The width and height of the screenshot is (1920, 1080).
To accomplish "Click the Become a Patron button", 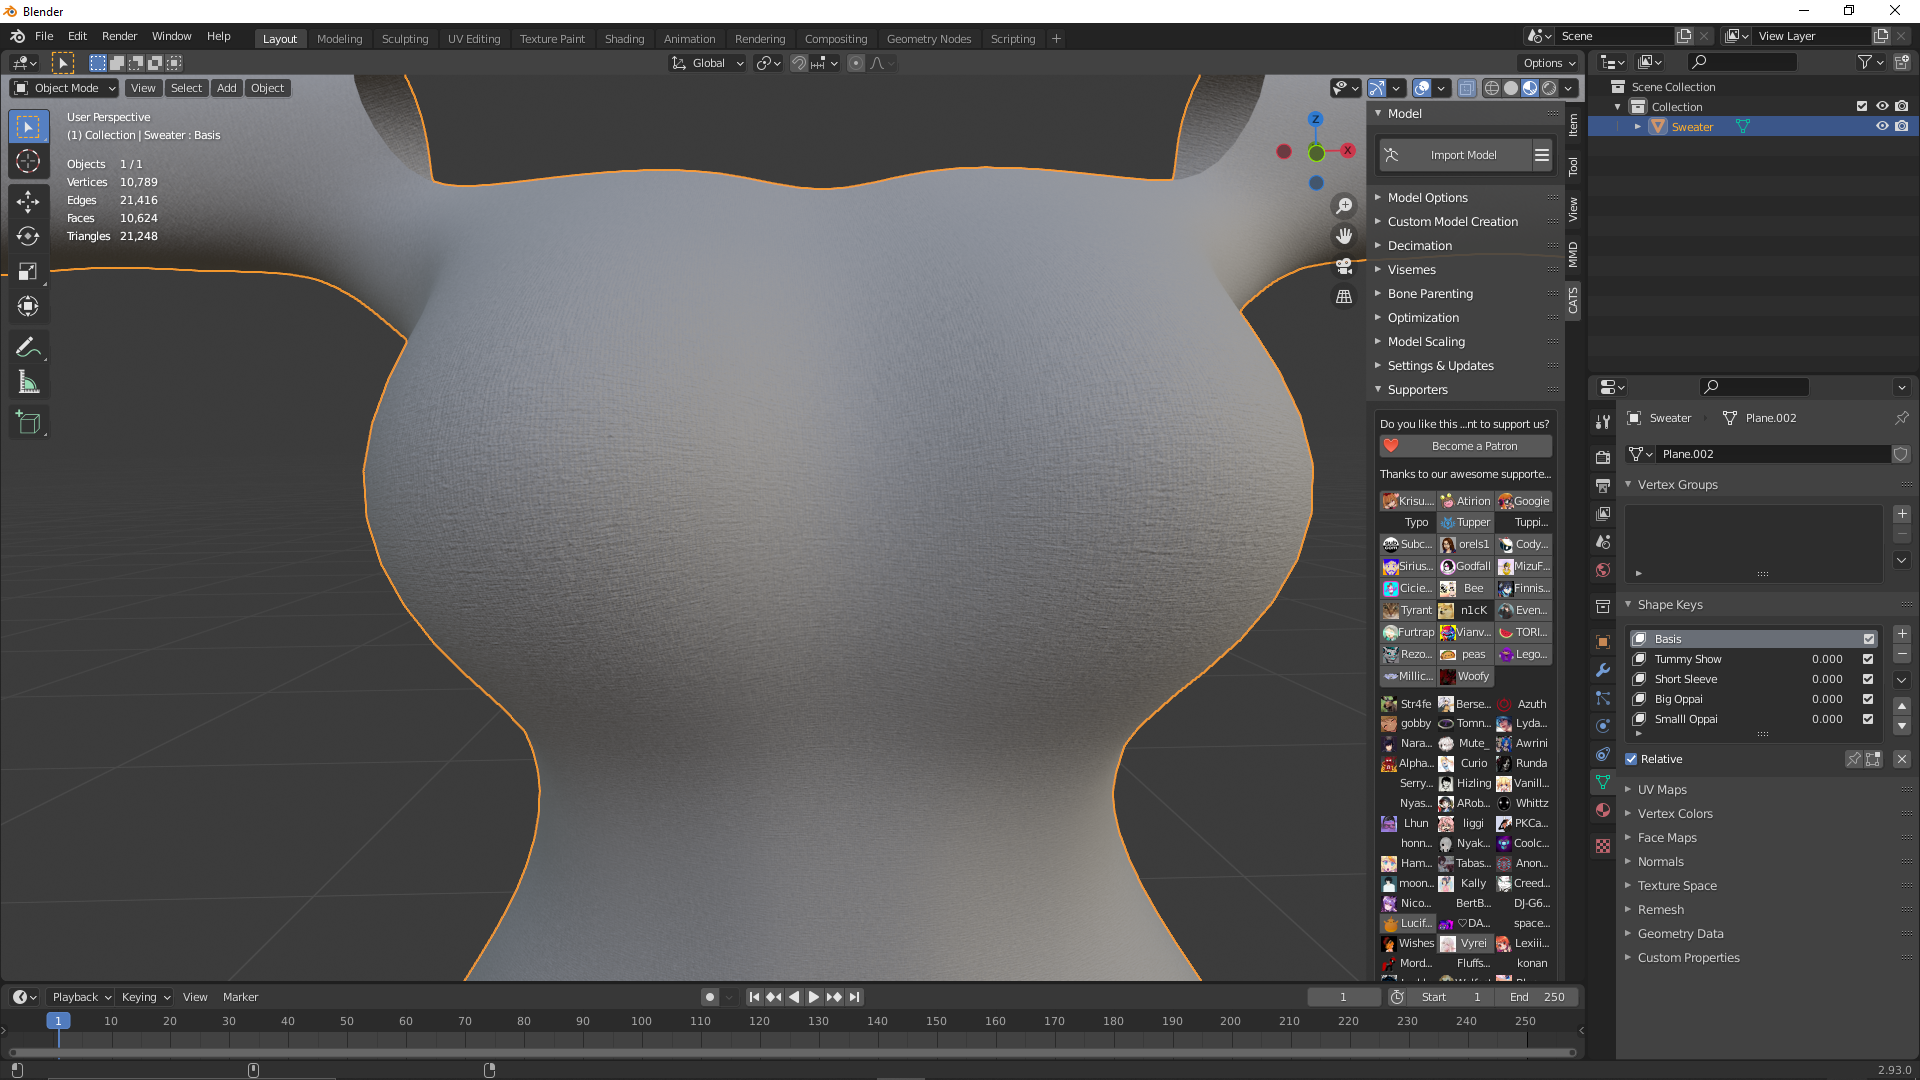I will point(1465,446).
